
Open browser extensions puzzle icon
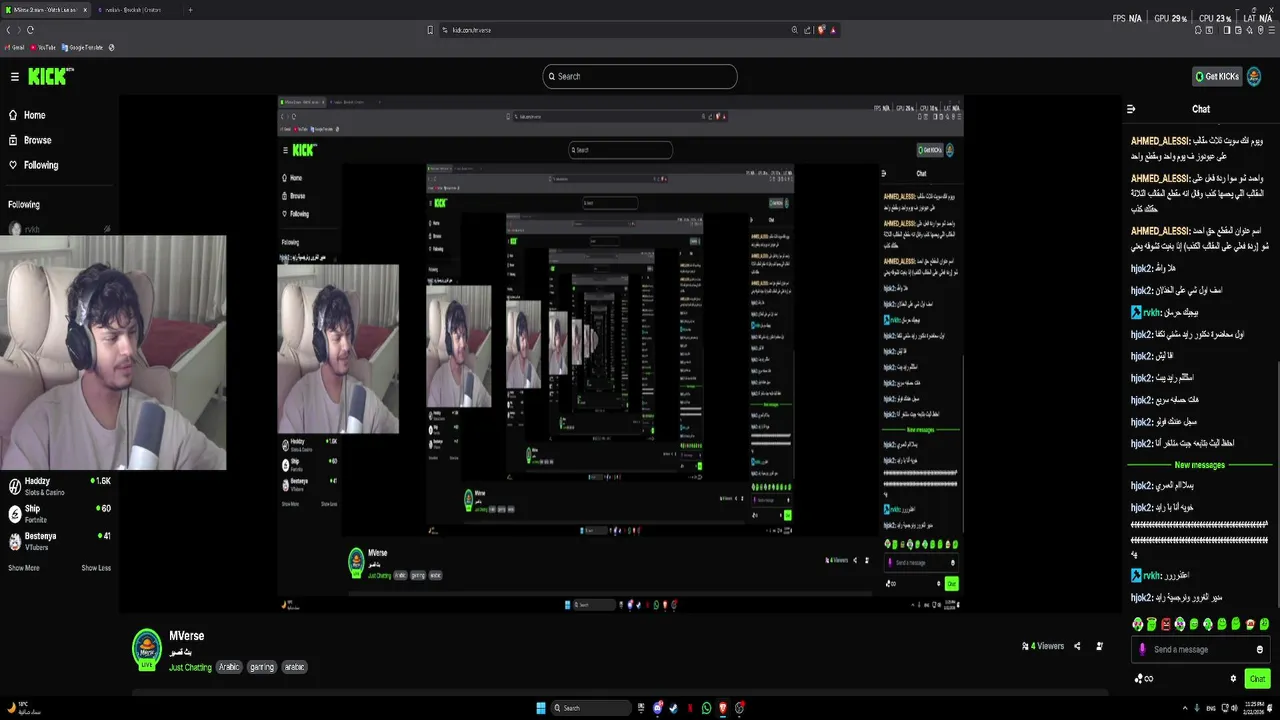pos(1199,30)
